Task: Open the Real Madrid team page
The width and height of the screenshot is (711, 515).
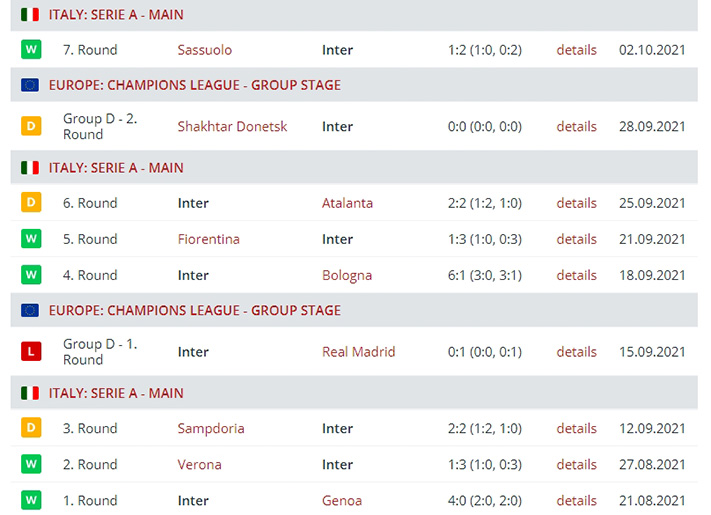Action: pos(359,352)
